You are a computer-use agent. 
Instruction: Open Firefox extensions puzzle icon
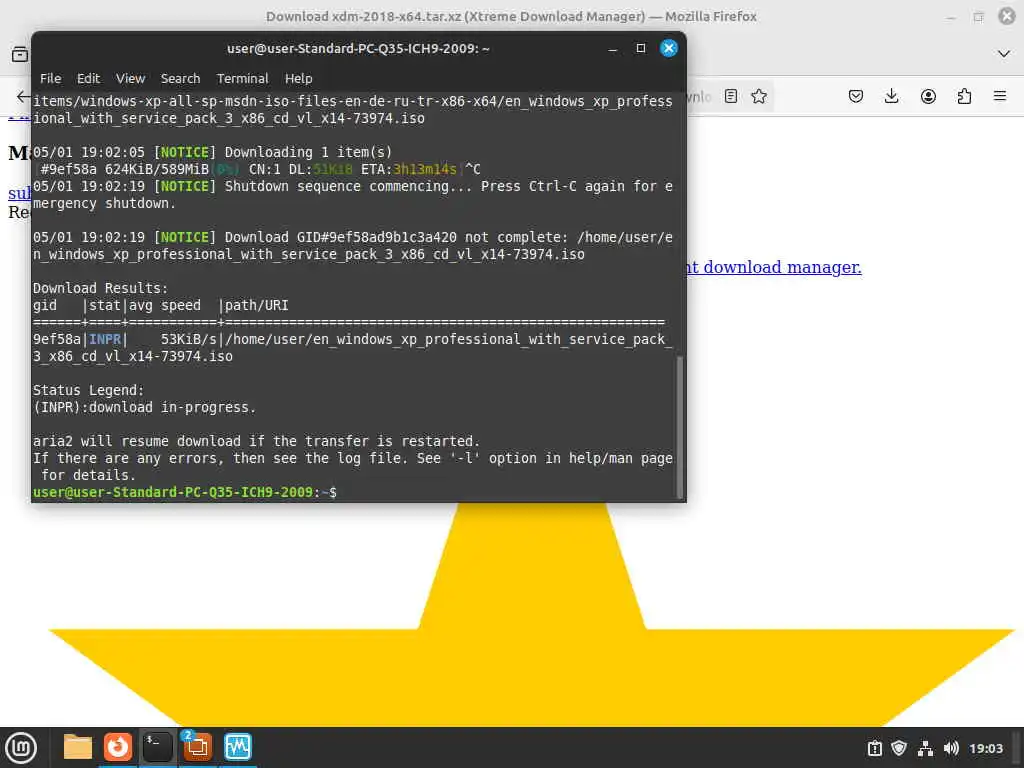964,97
